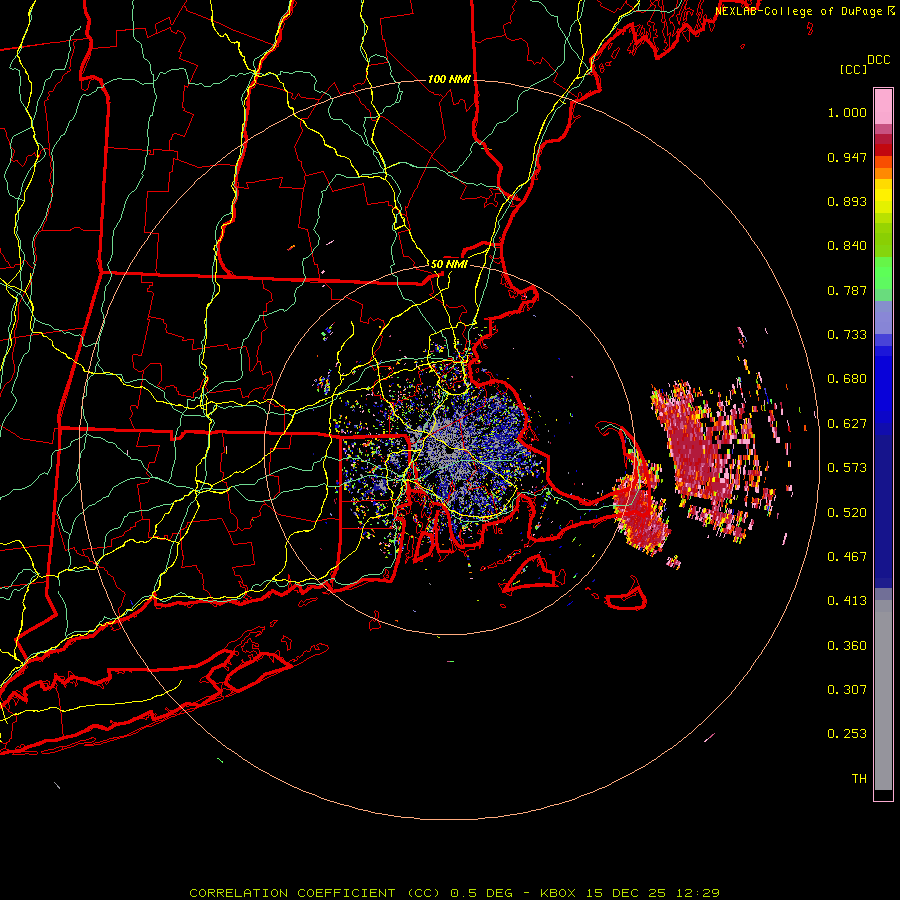Viewport: 900px width, 900px height.
Task: Click the 0.413 color scale value
Action: coord(847,601)
